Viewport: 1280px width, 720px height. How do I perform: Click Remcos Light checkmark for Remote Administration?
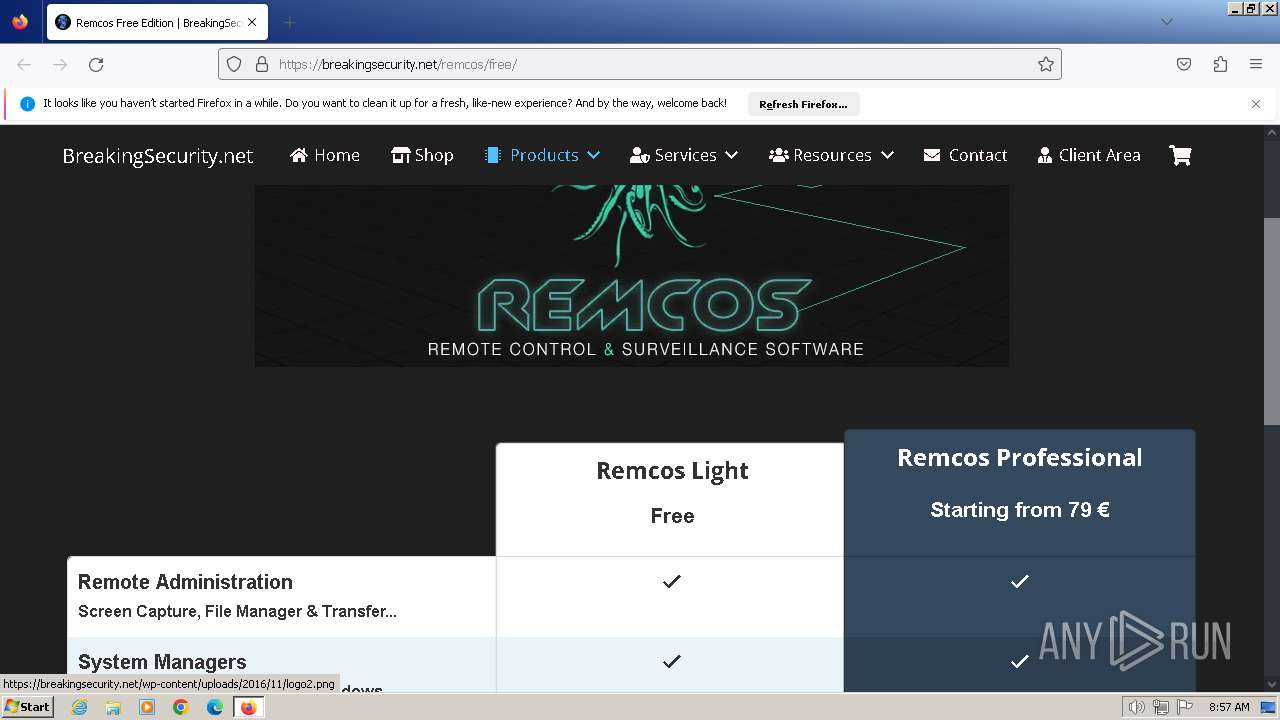tap(672, 581)
